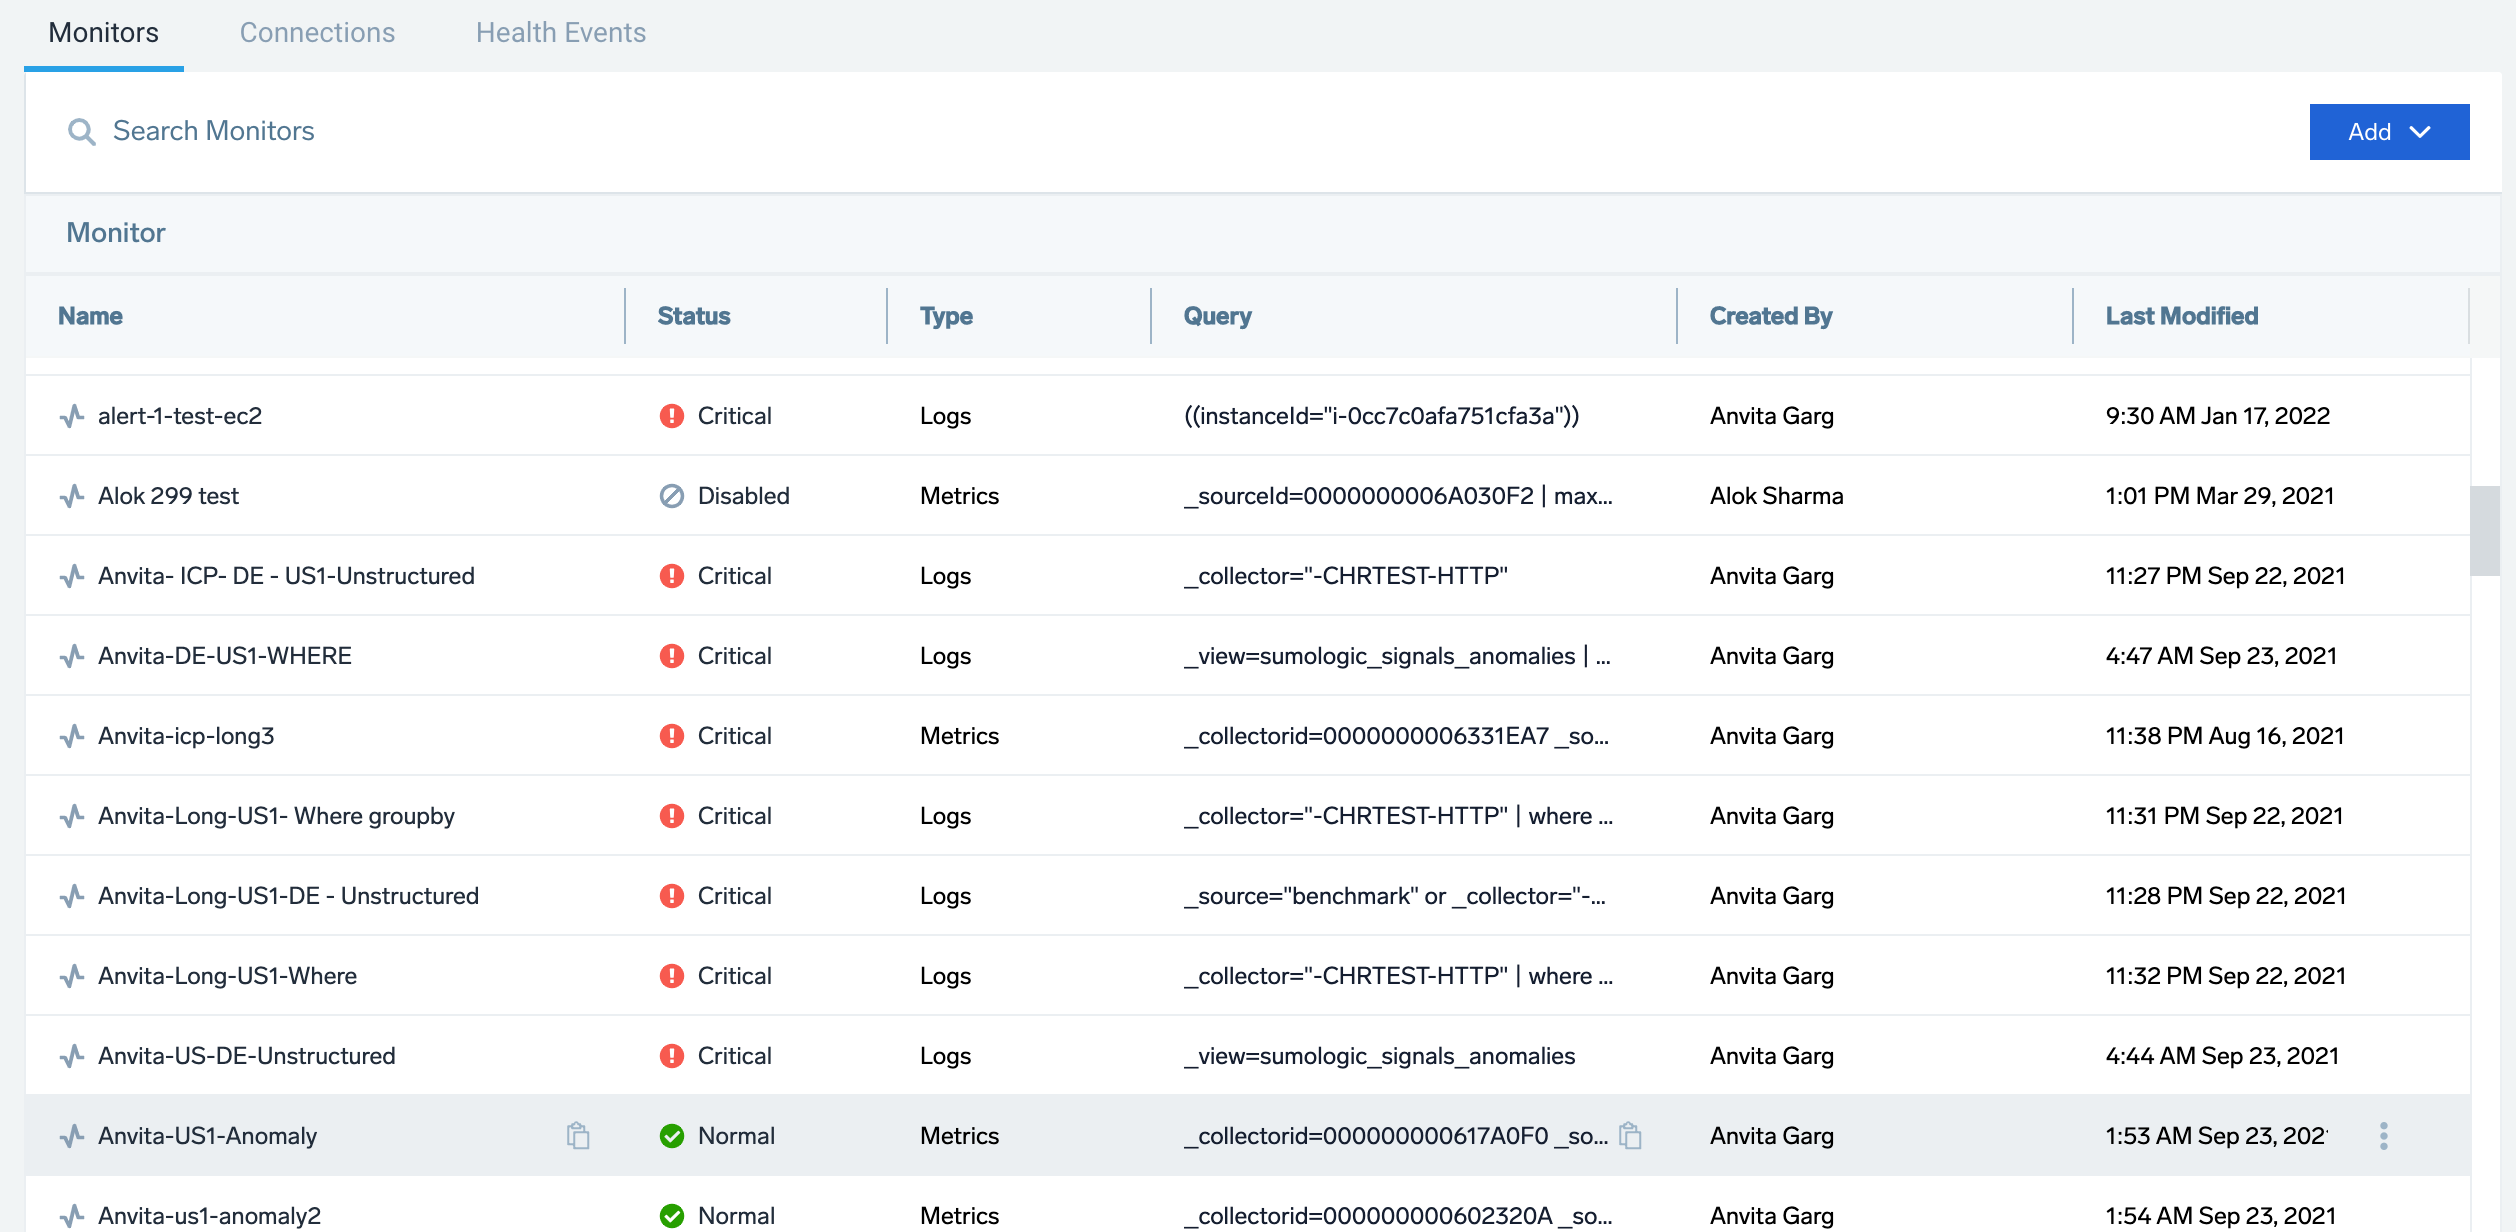The image size is (2516, 1232).
Task: Click the Critical status icon for Anvita-DE-US1-WHERE
Action: 671,655
